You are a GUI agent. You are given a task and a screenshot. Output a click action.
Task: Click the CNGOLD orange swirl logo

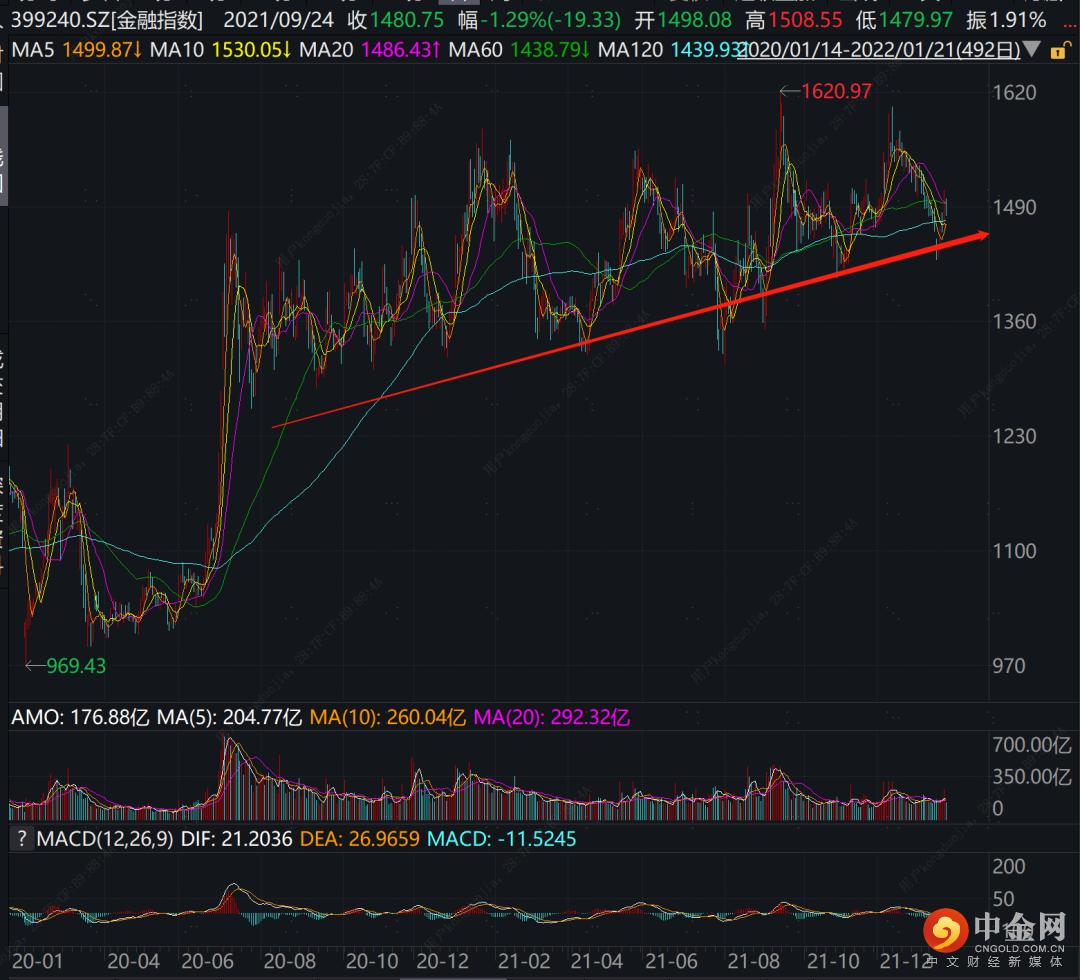pos(946,930)
